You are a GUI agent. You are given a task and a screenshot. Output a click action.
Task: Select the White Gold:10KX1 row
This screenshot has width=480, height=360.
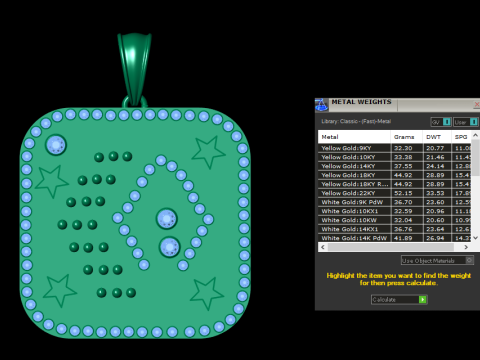pos(395,211)
